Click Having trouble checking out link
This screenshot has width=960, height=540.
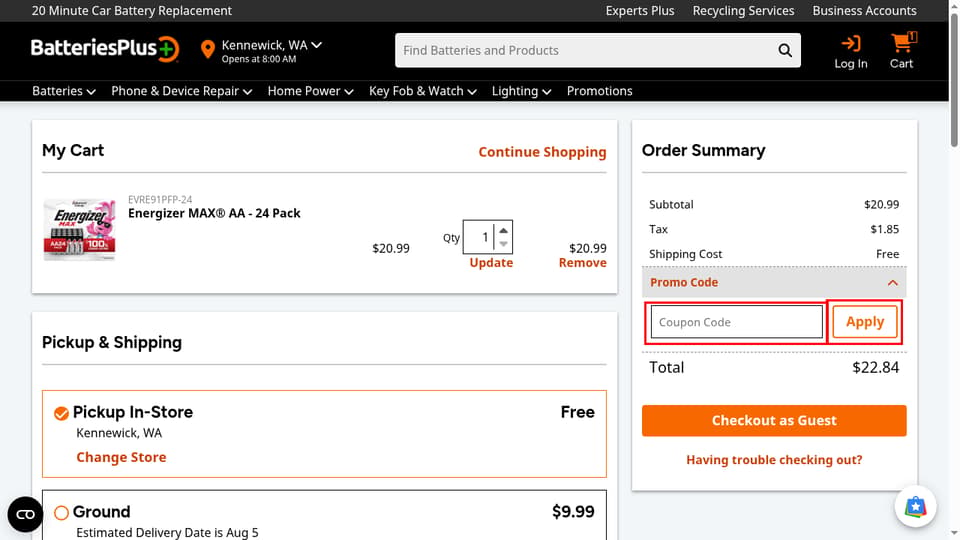pos(774,460)
